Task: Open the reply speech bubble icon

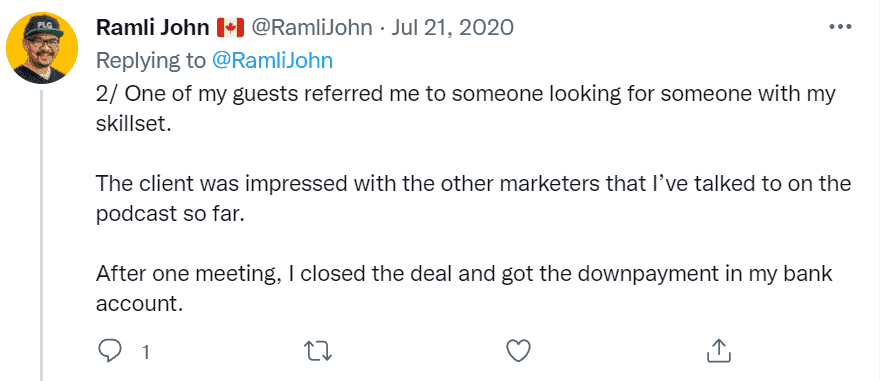Action: [110, 351]
